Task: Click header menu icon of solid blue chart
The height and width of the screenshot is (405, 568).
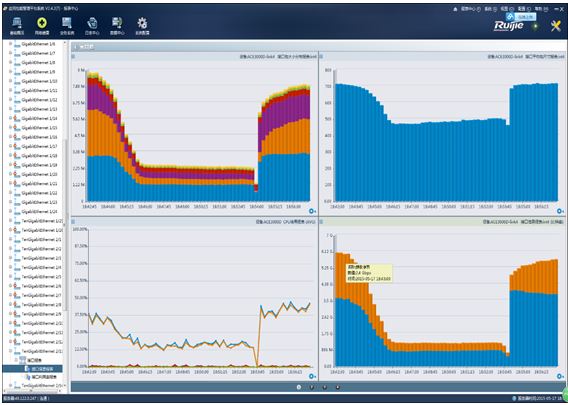Action: coord(321,57)
